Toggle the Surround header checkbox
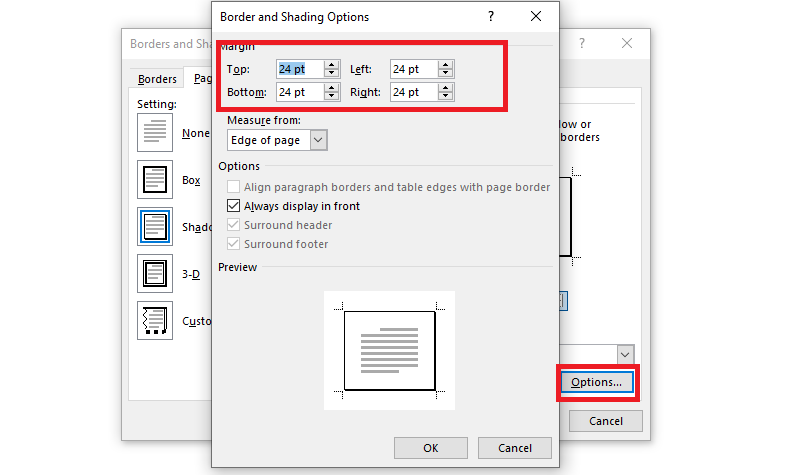 coord(234,225)
